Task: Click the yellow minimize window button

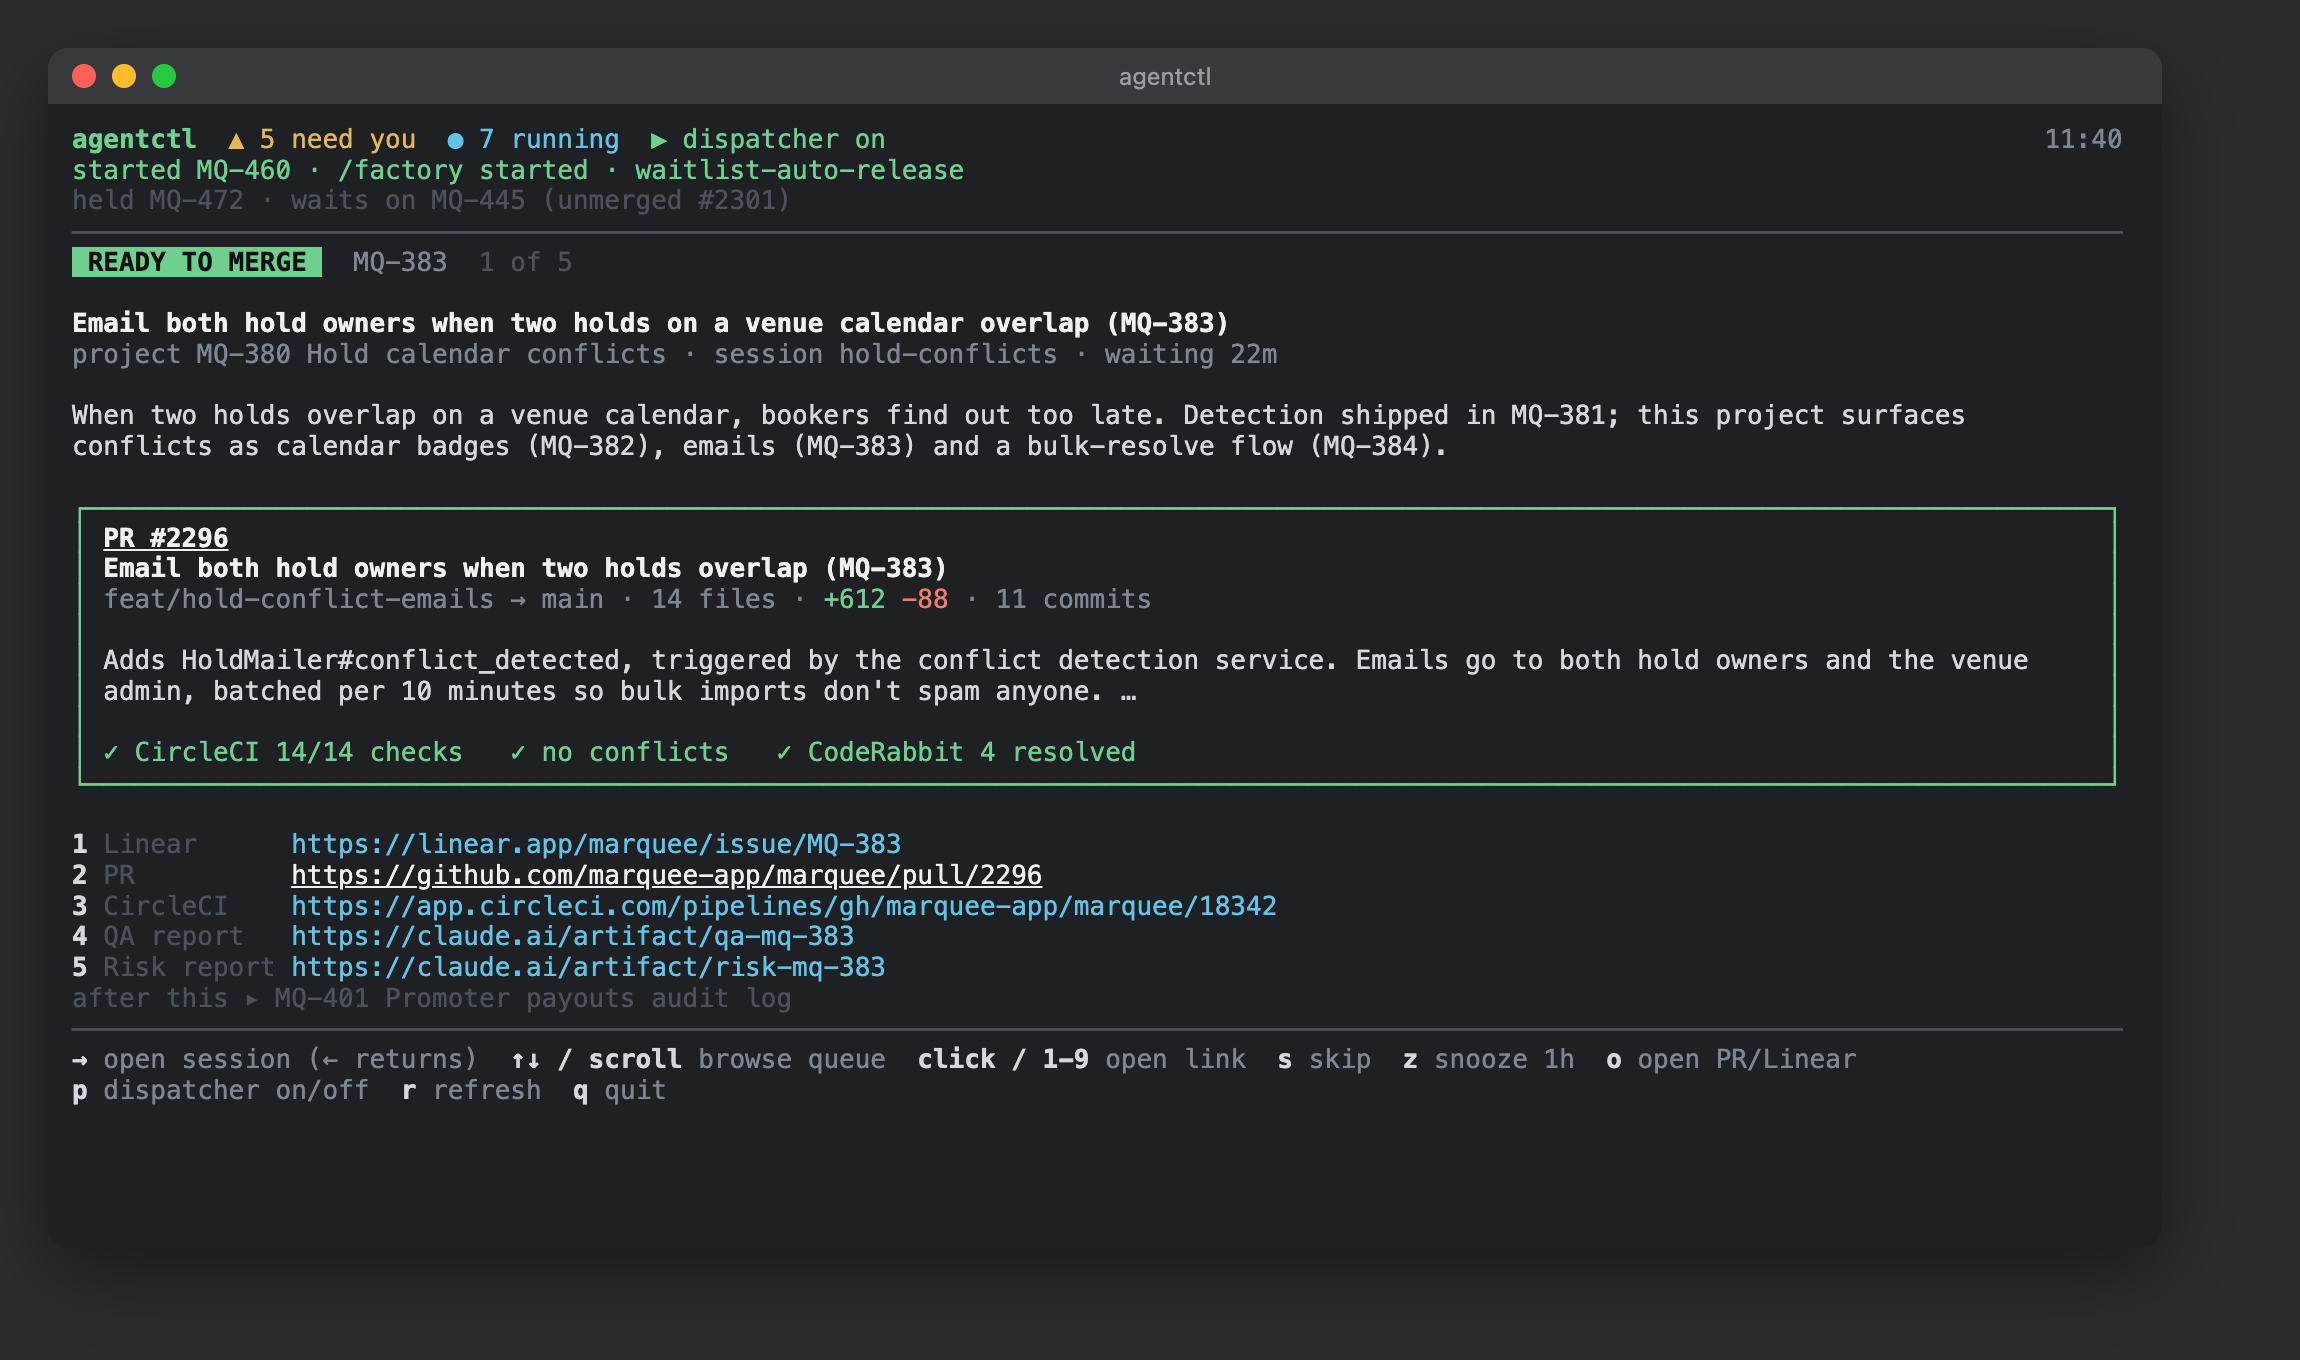Action: [x=124, y=76]
